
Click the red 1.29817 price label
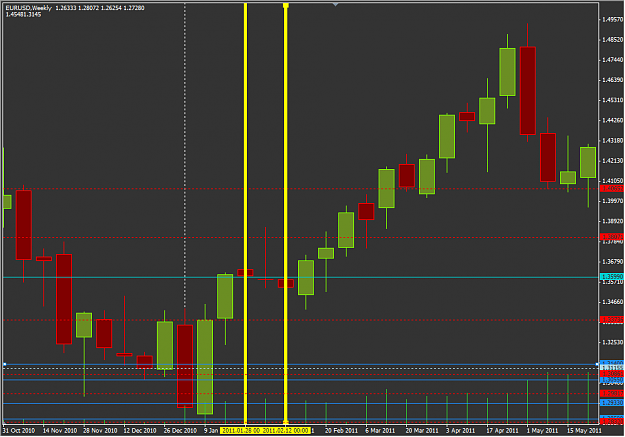[612, 394]
